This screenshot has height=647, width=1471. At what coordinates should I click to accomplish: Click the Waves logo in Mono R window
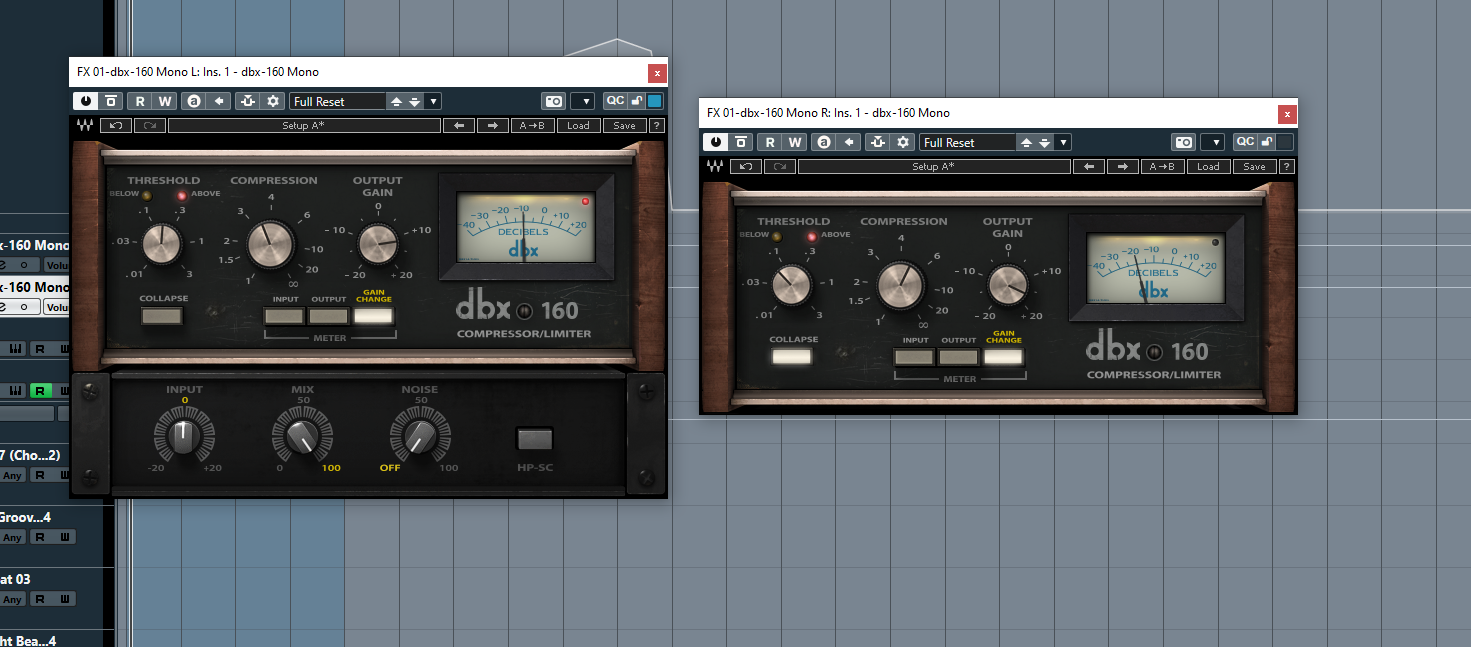(x=714, y=167)
